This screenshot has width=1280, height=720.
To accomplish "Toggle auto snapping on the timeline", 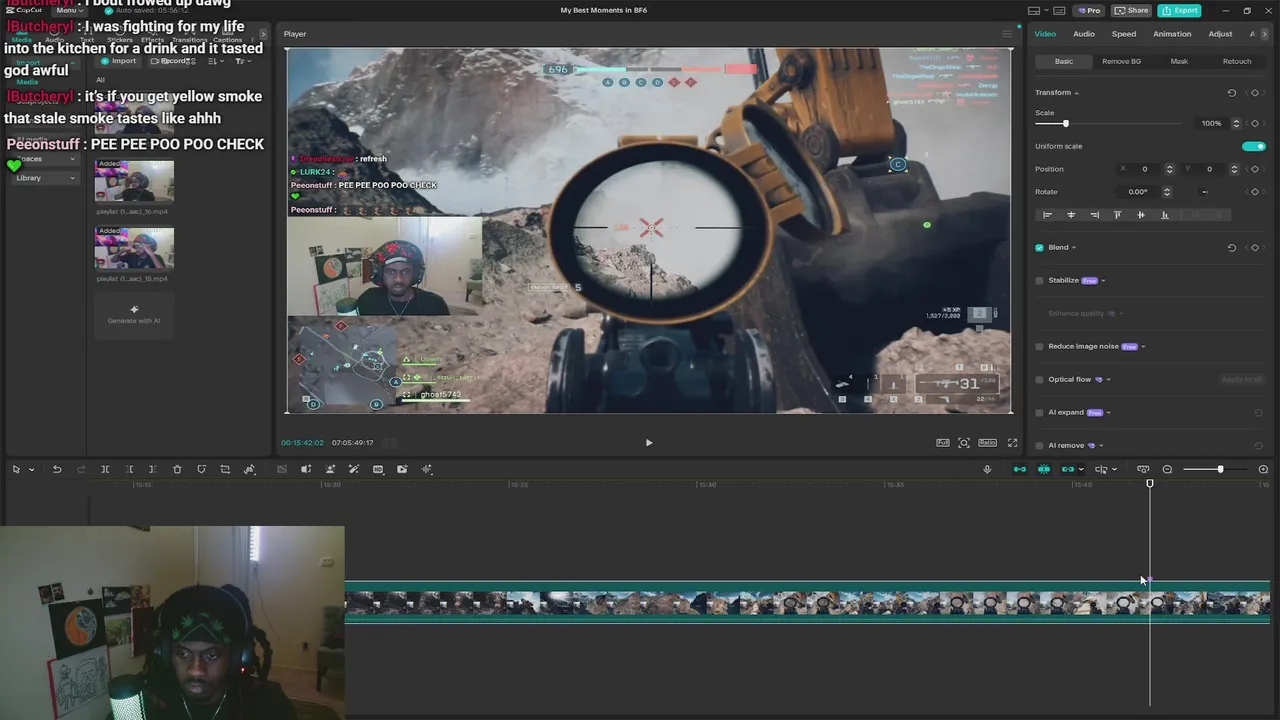I will point(1044,469).
